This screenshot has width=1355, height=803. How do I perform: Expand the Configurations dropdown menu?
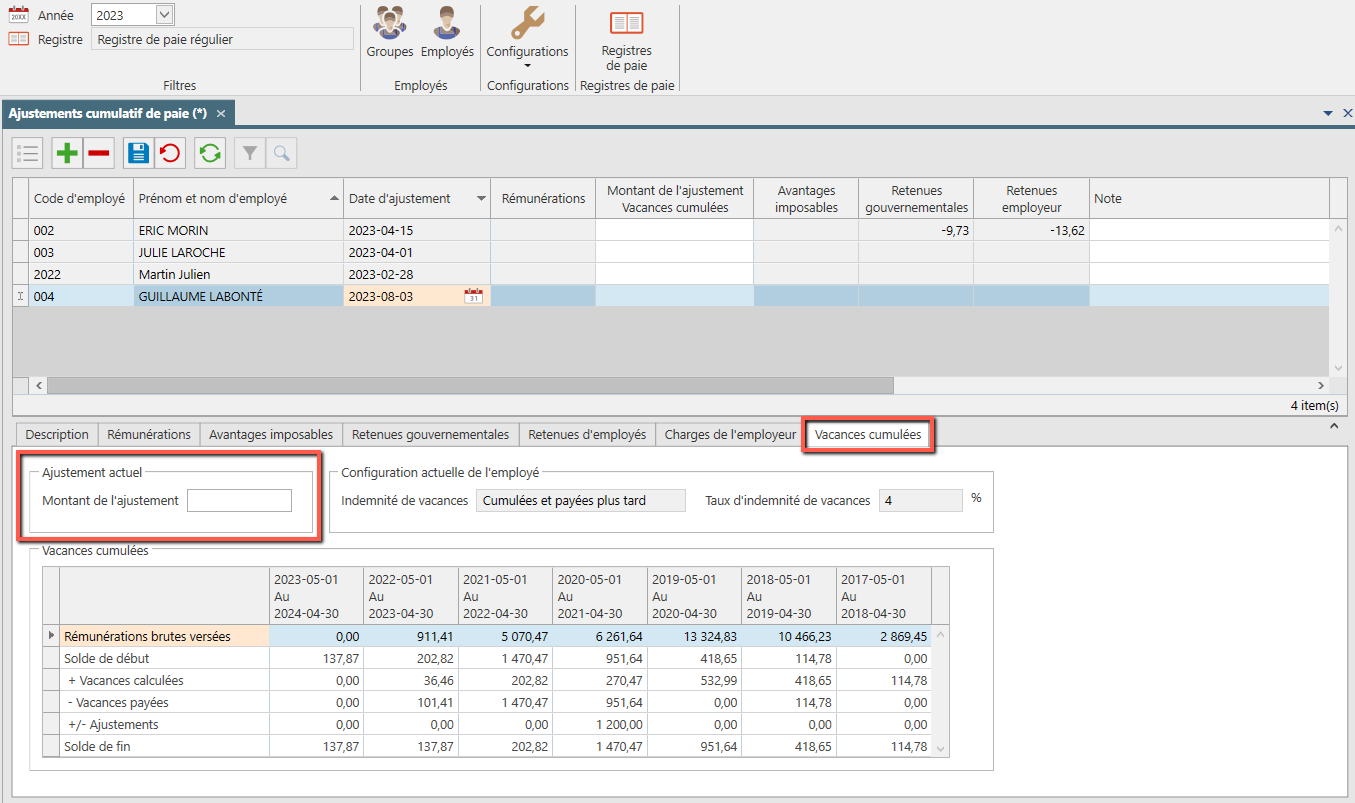527,66
